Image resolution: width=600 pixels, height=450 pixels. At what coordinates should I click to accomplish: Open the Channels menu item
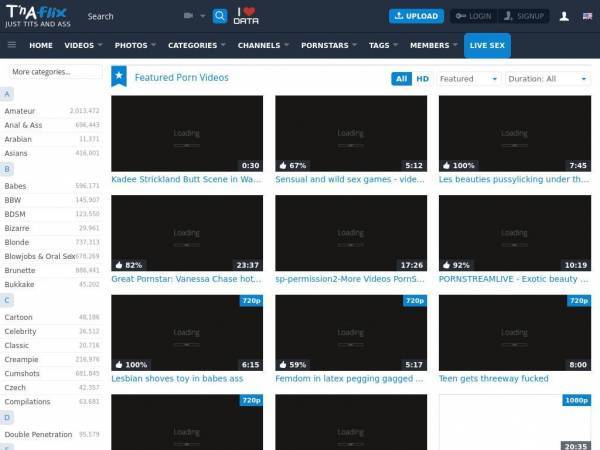(259, 45)
